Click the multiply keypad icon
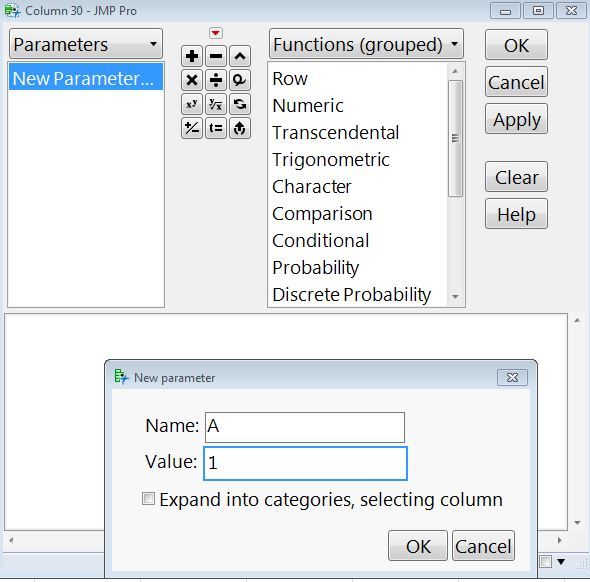 point(192,80)
